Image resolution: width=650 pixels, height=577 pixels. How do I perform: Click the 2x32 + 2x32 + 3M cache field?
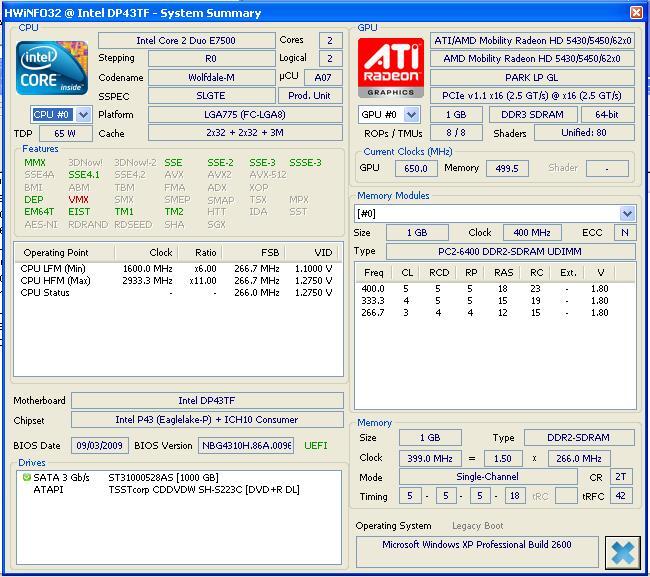pyautogui.click(x=245, y=133)
